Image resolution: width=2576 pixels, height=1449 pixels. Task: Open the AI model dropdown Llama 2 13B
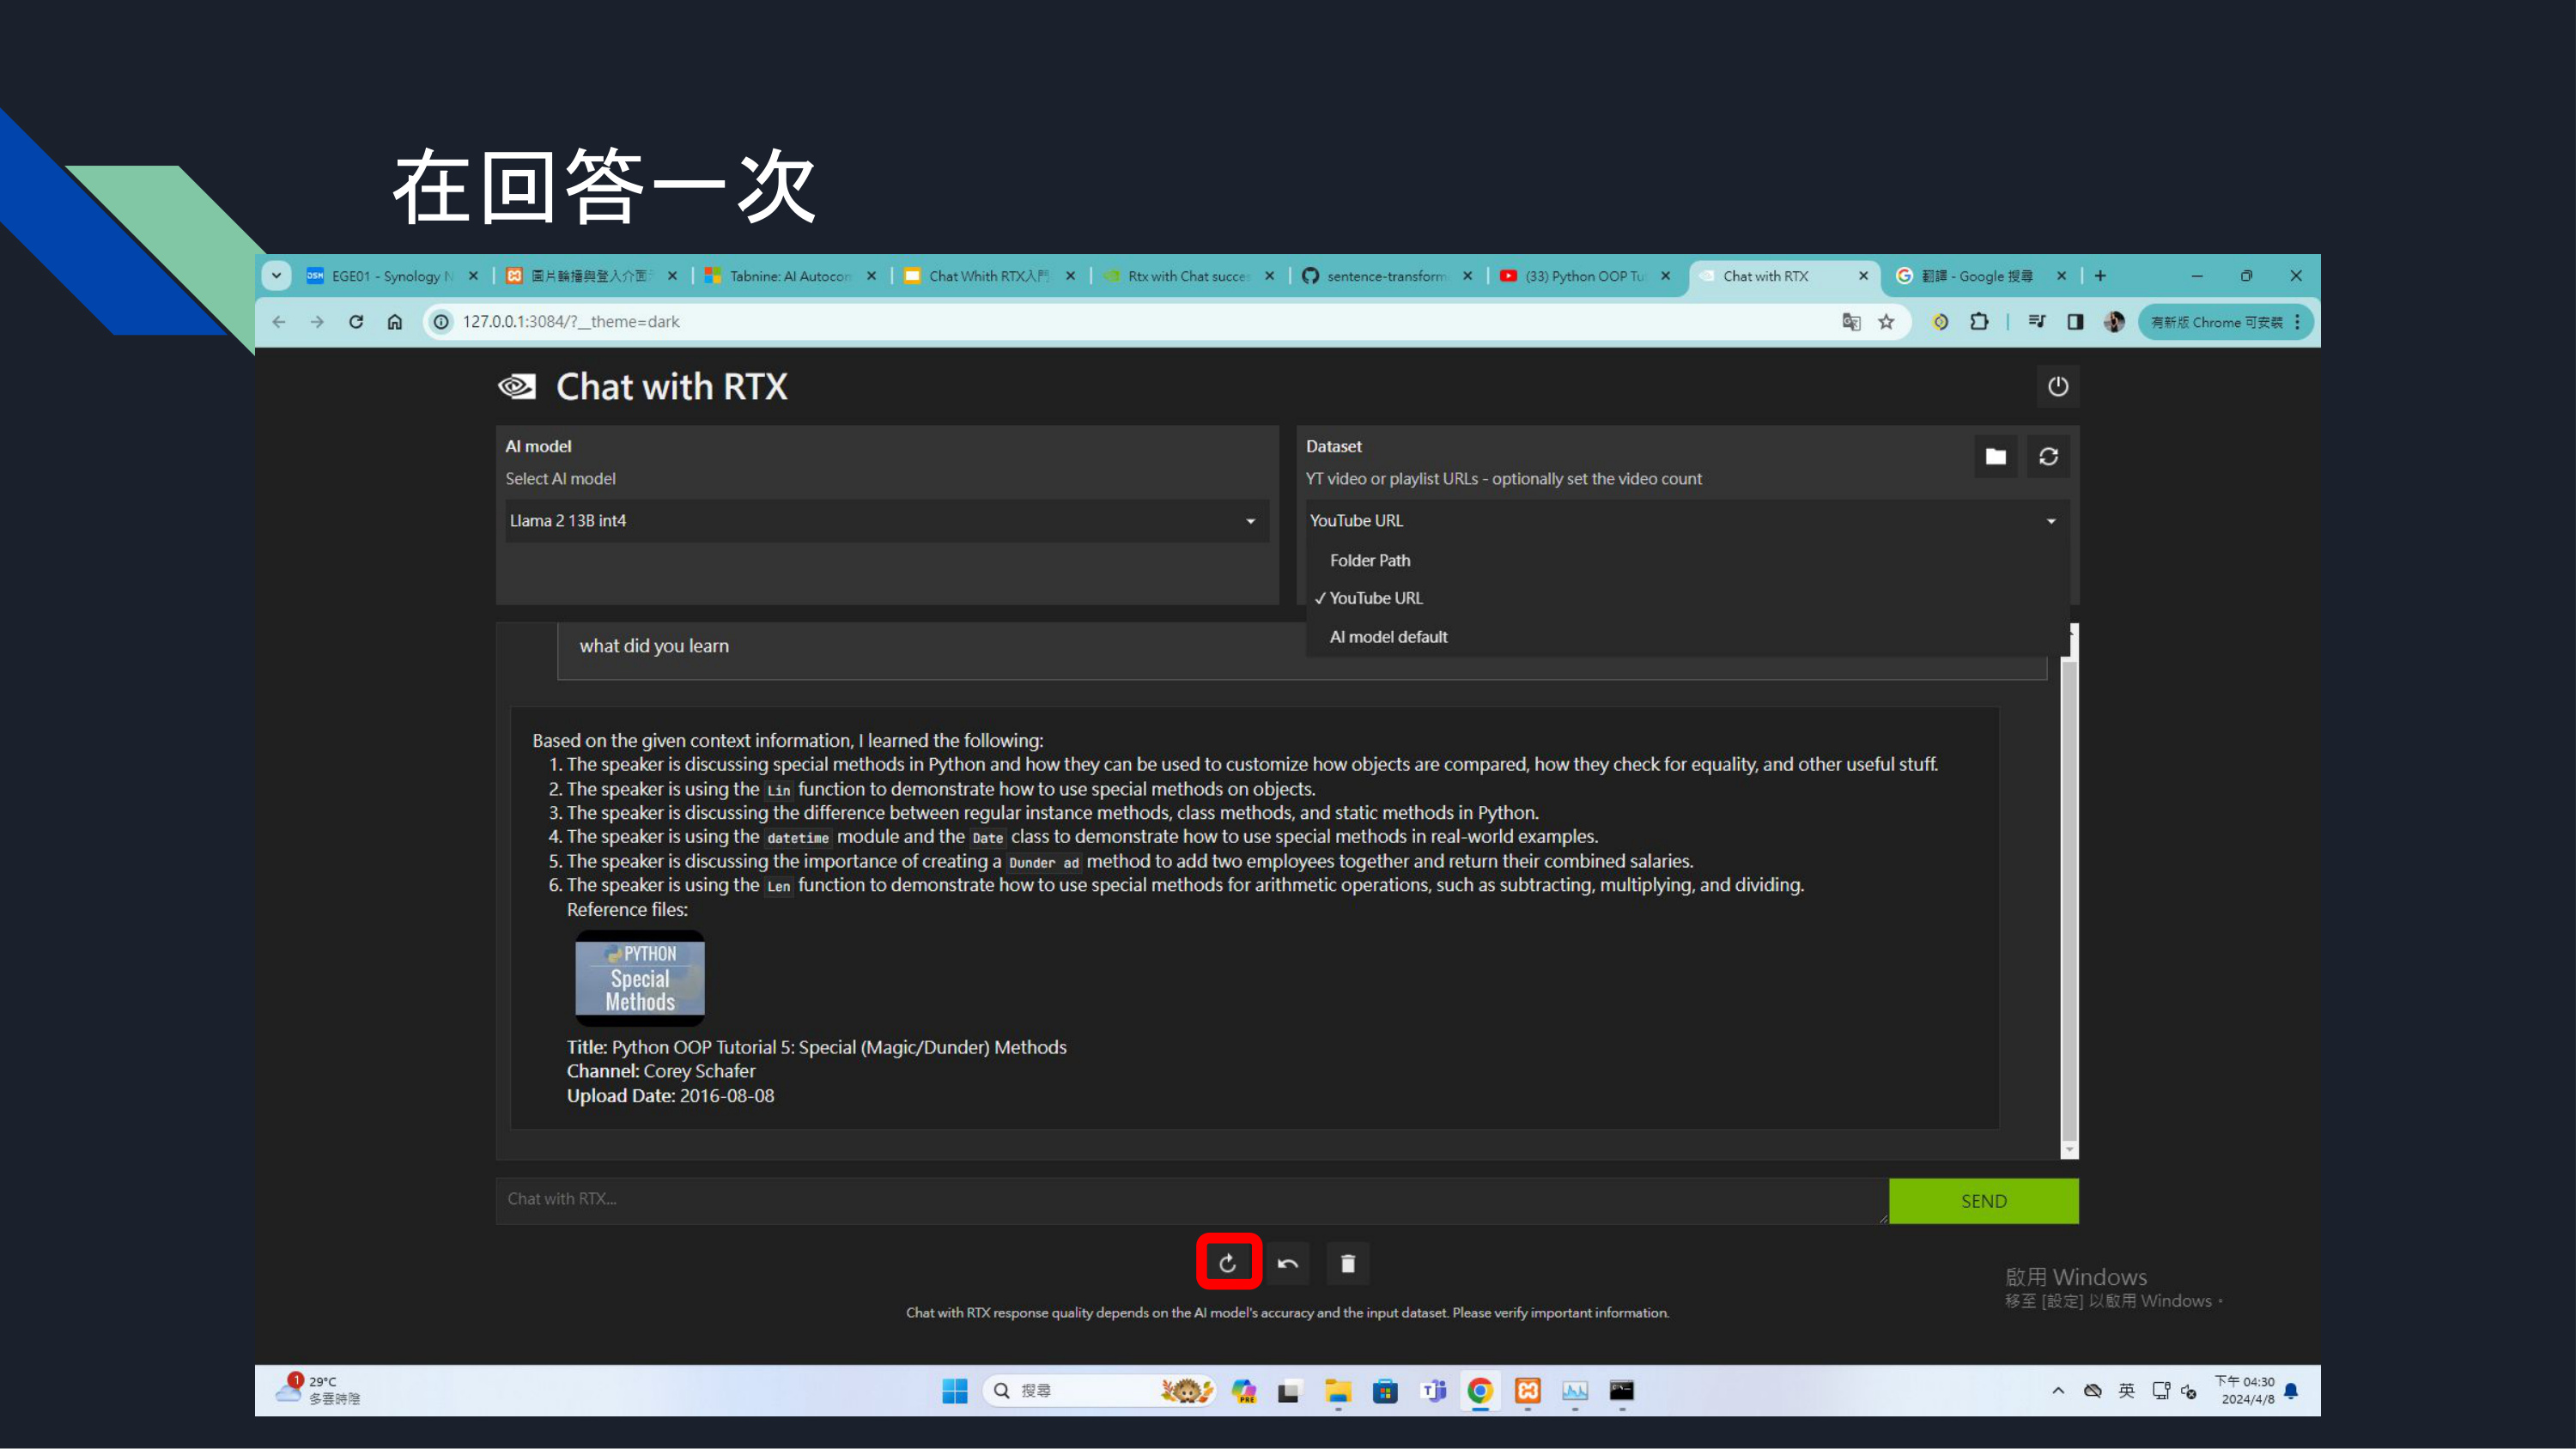[887, 520]
